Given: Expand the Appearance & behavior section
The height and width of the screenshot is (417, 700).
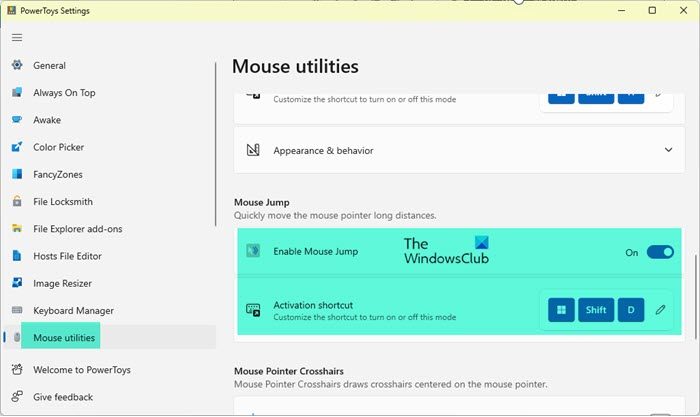Looking at the screenshot, I should 668,150.
